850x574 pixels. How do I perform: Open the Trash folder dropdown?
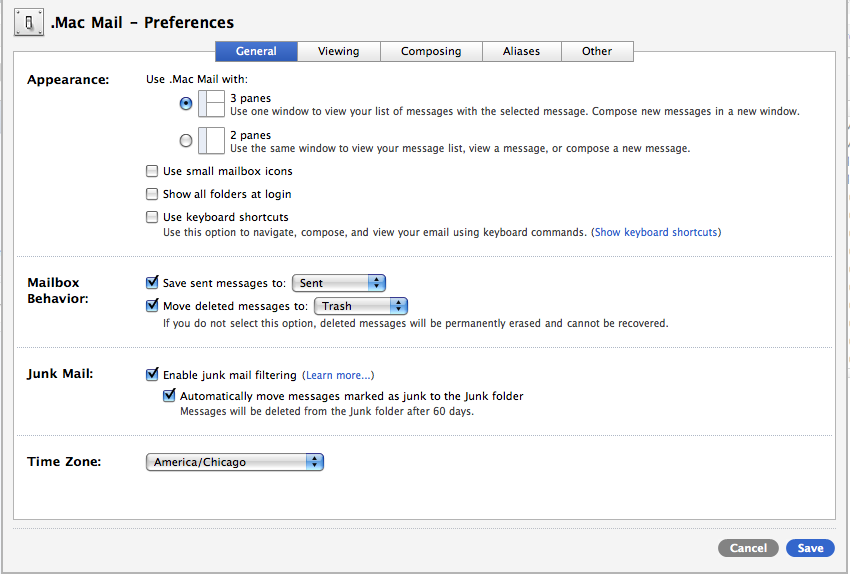tap(361, 306)
